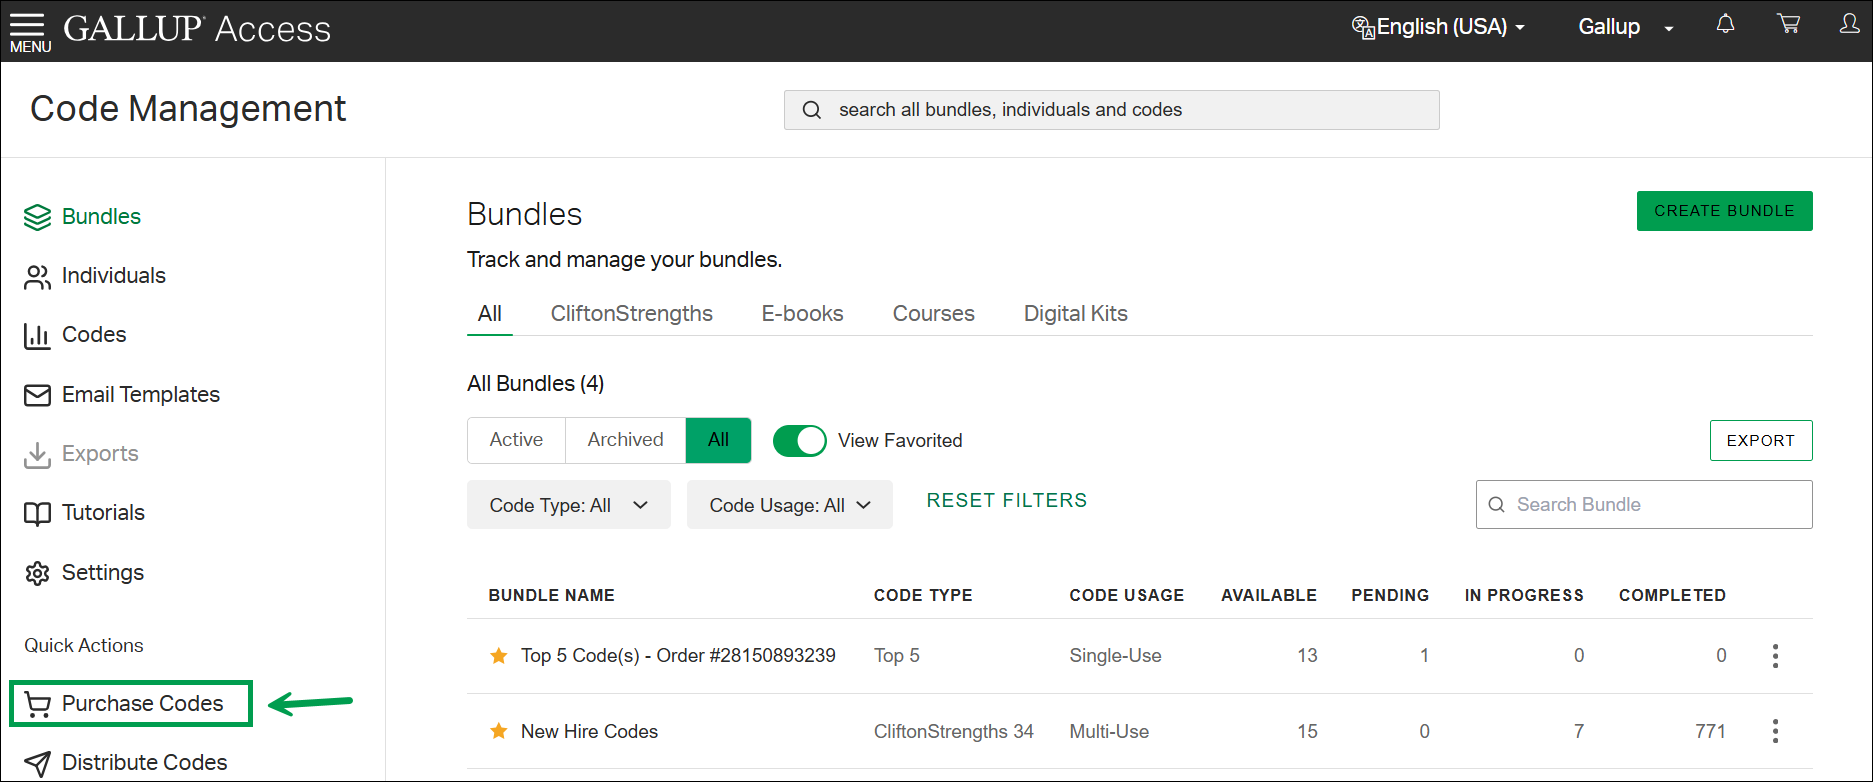Click the Settings gear icon
This screenshot has width=1873, height=782.
click(37, 573)
